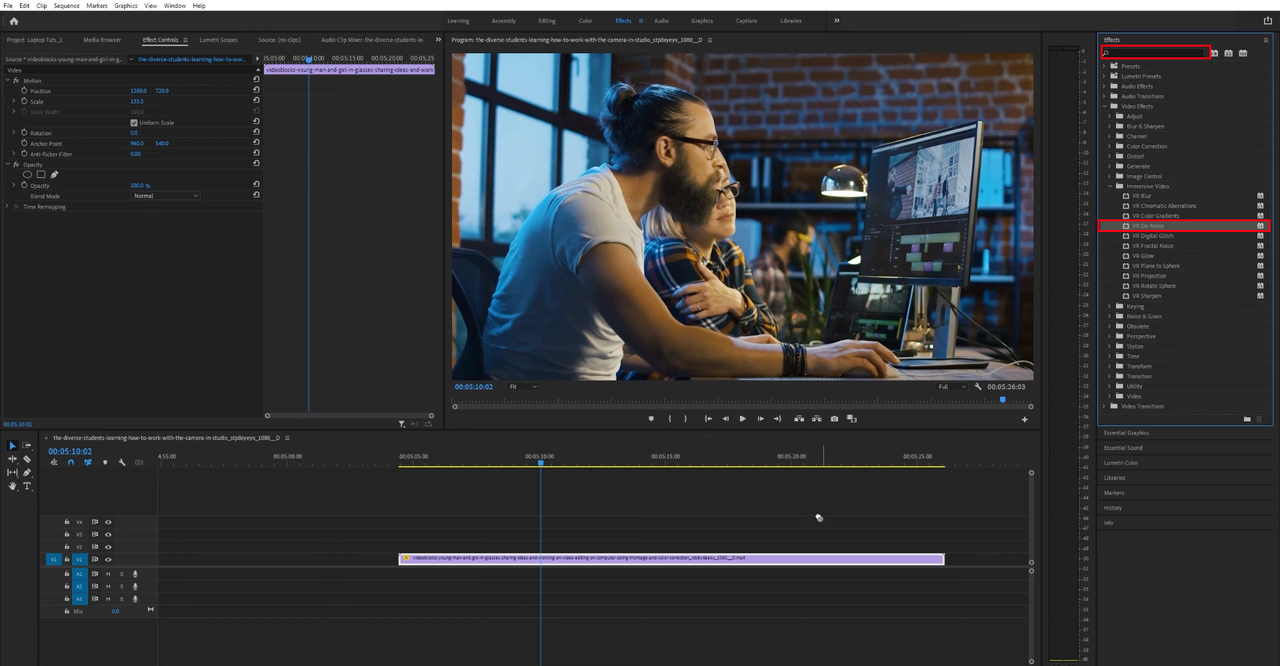Click Play in Program Monitor
Viewport: 1280px width, 666px height.
(x=742, y=418)
